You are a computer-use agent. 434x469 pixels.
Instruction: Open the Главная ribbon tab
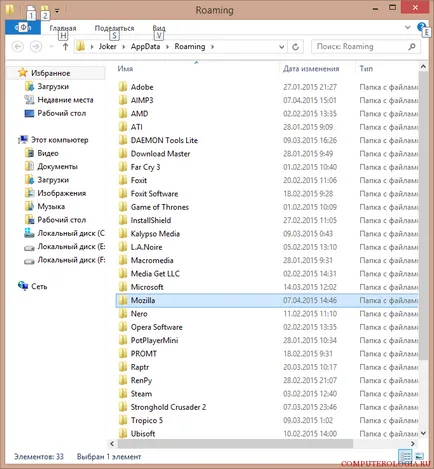tap(63, 28)
